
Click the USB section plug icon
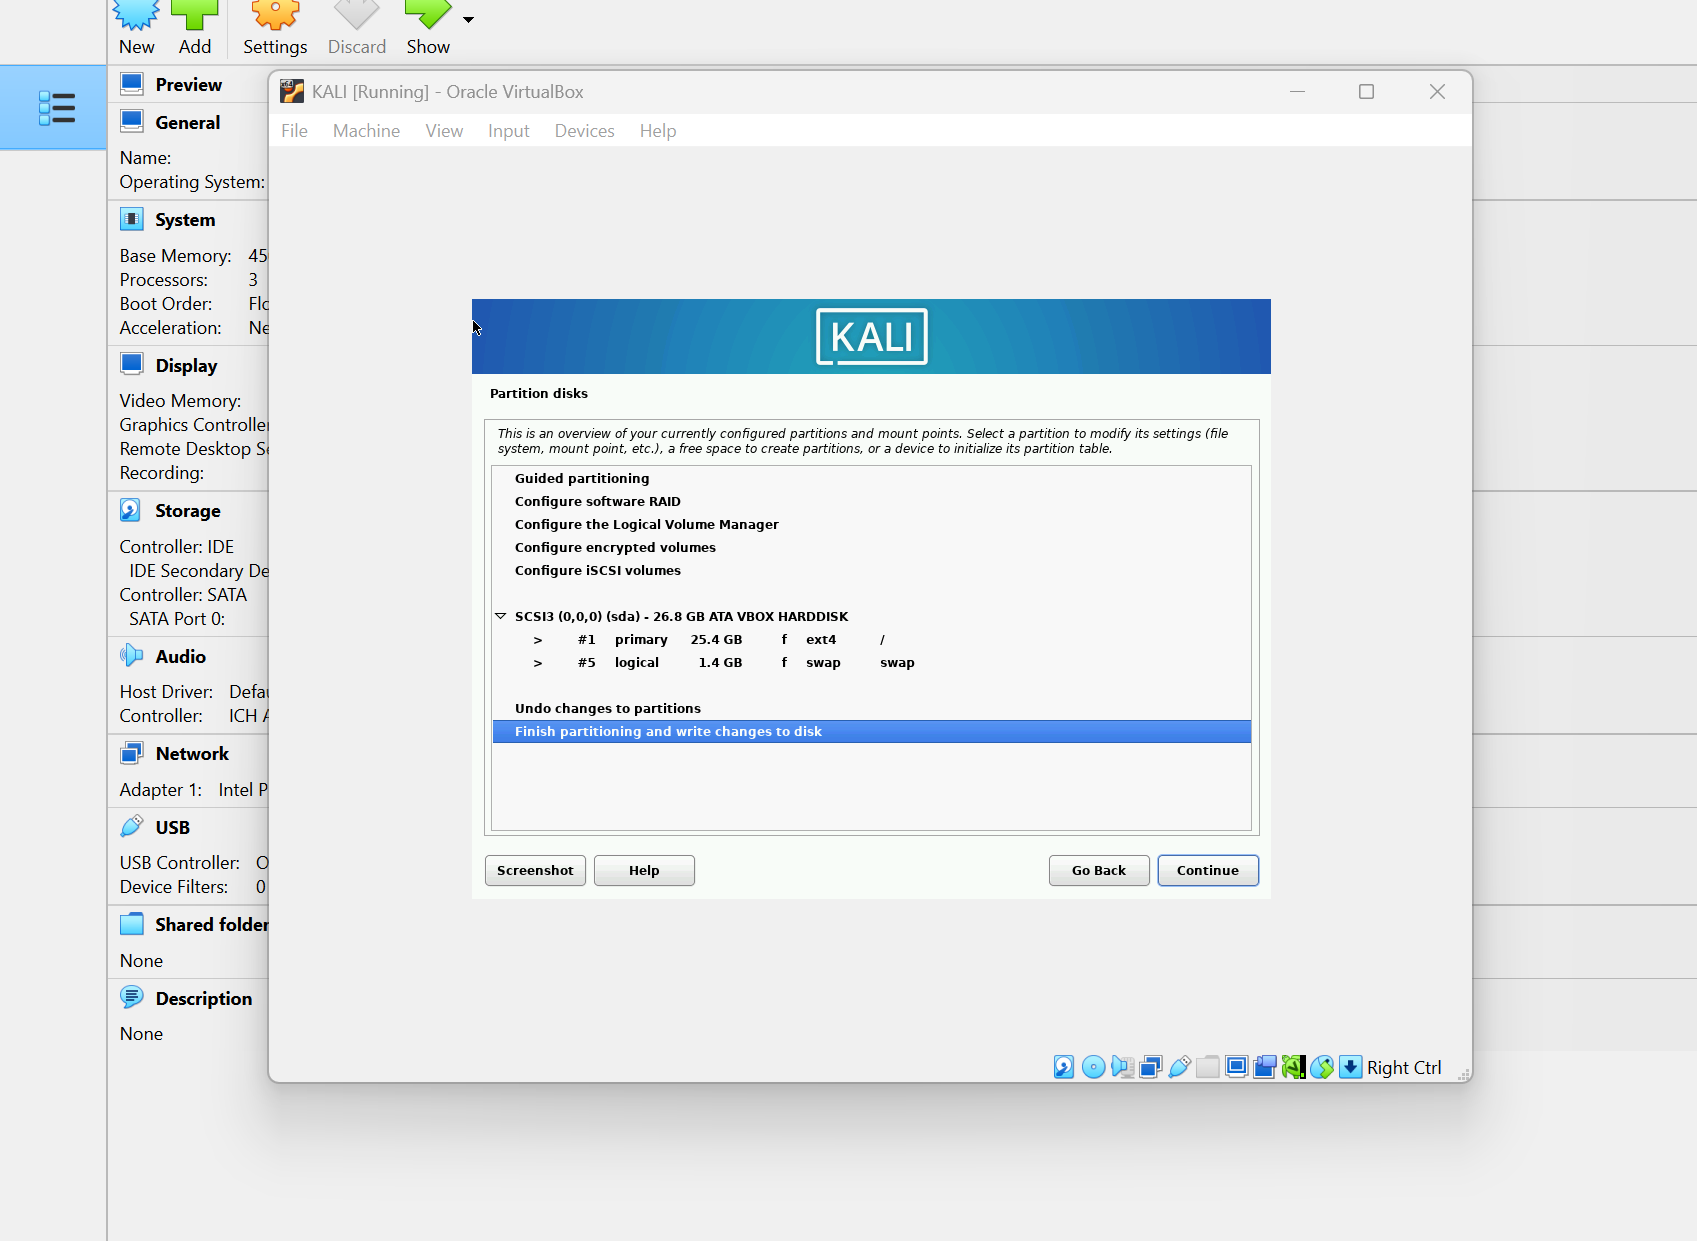132,826
